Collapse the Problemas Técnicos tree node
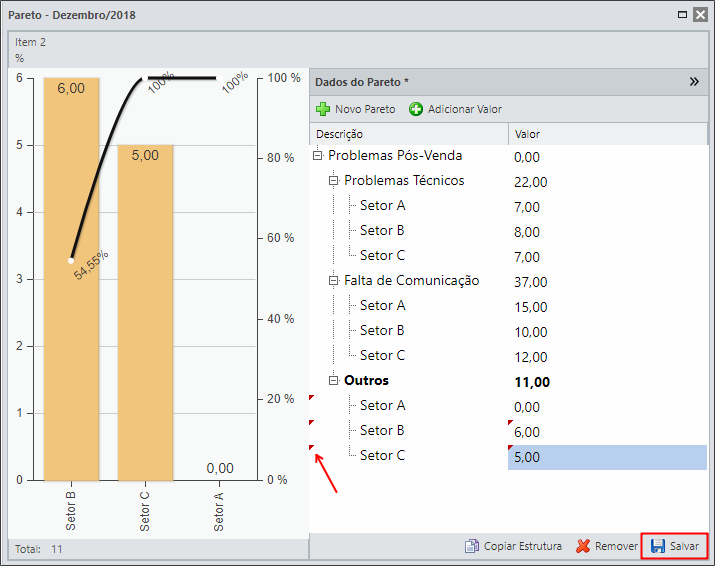The image size is (715, 566). point(334,181)
